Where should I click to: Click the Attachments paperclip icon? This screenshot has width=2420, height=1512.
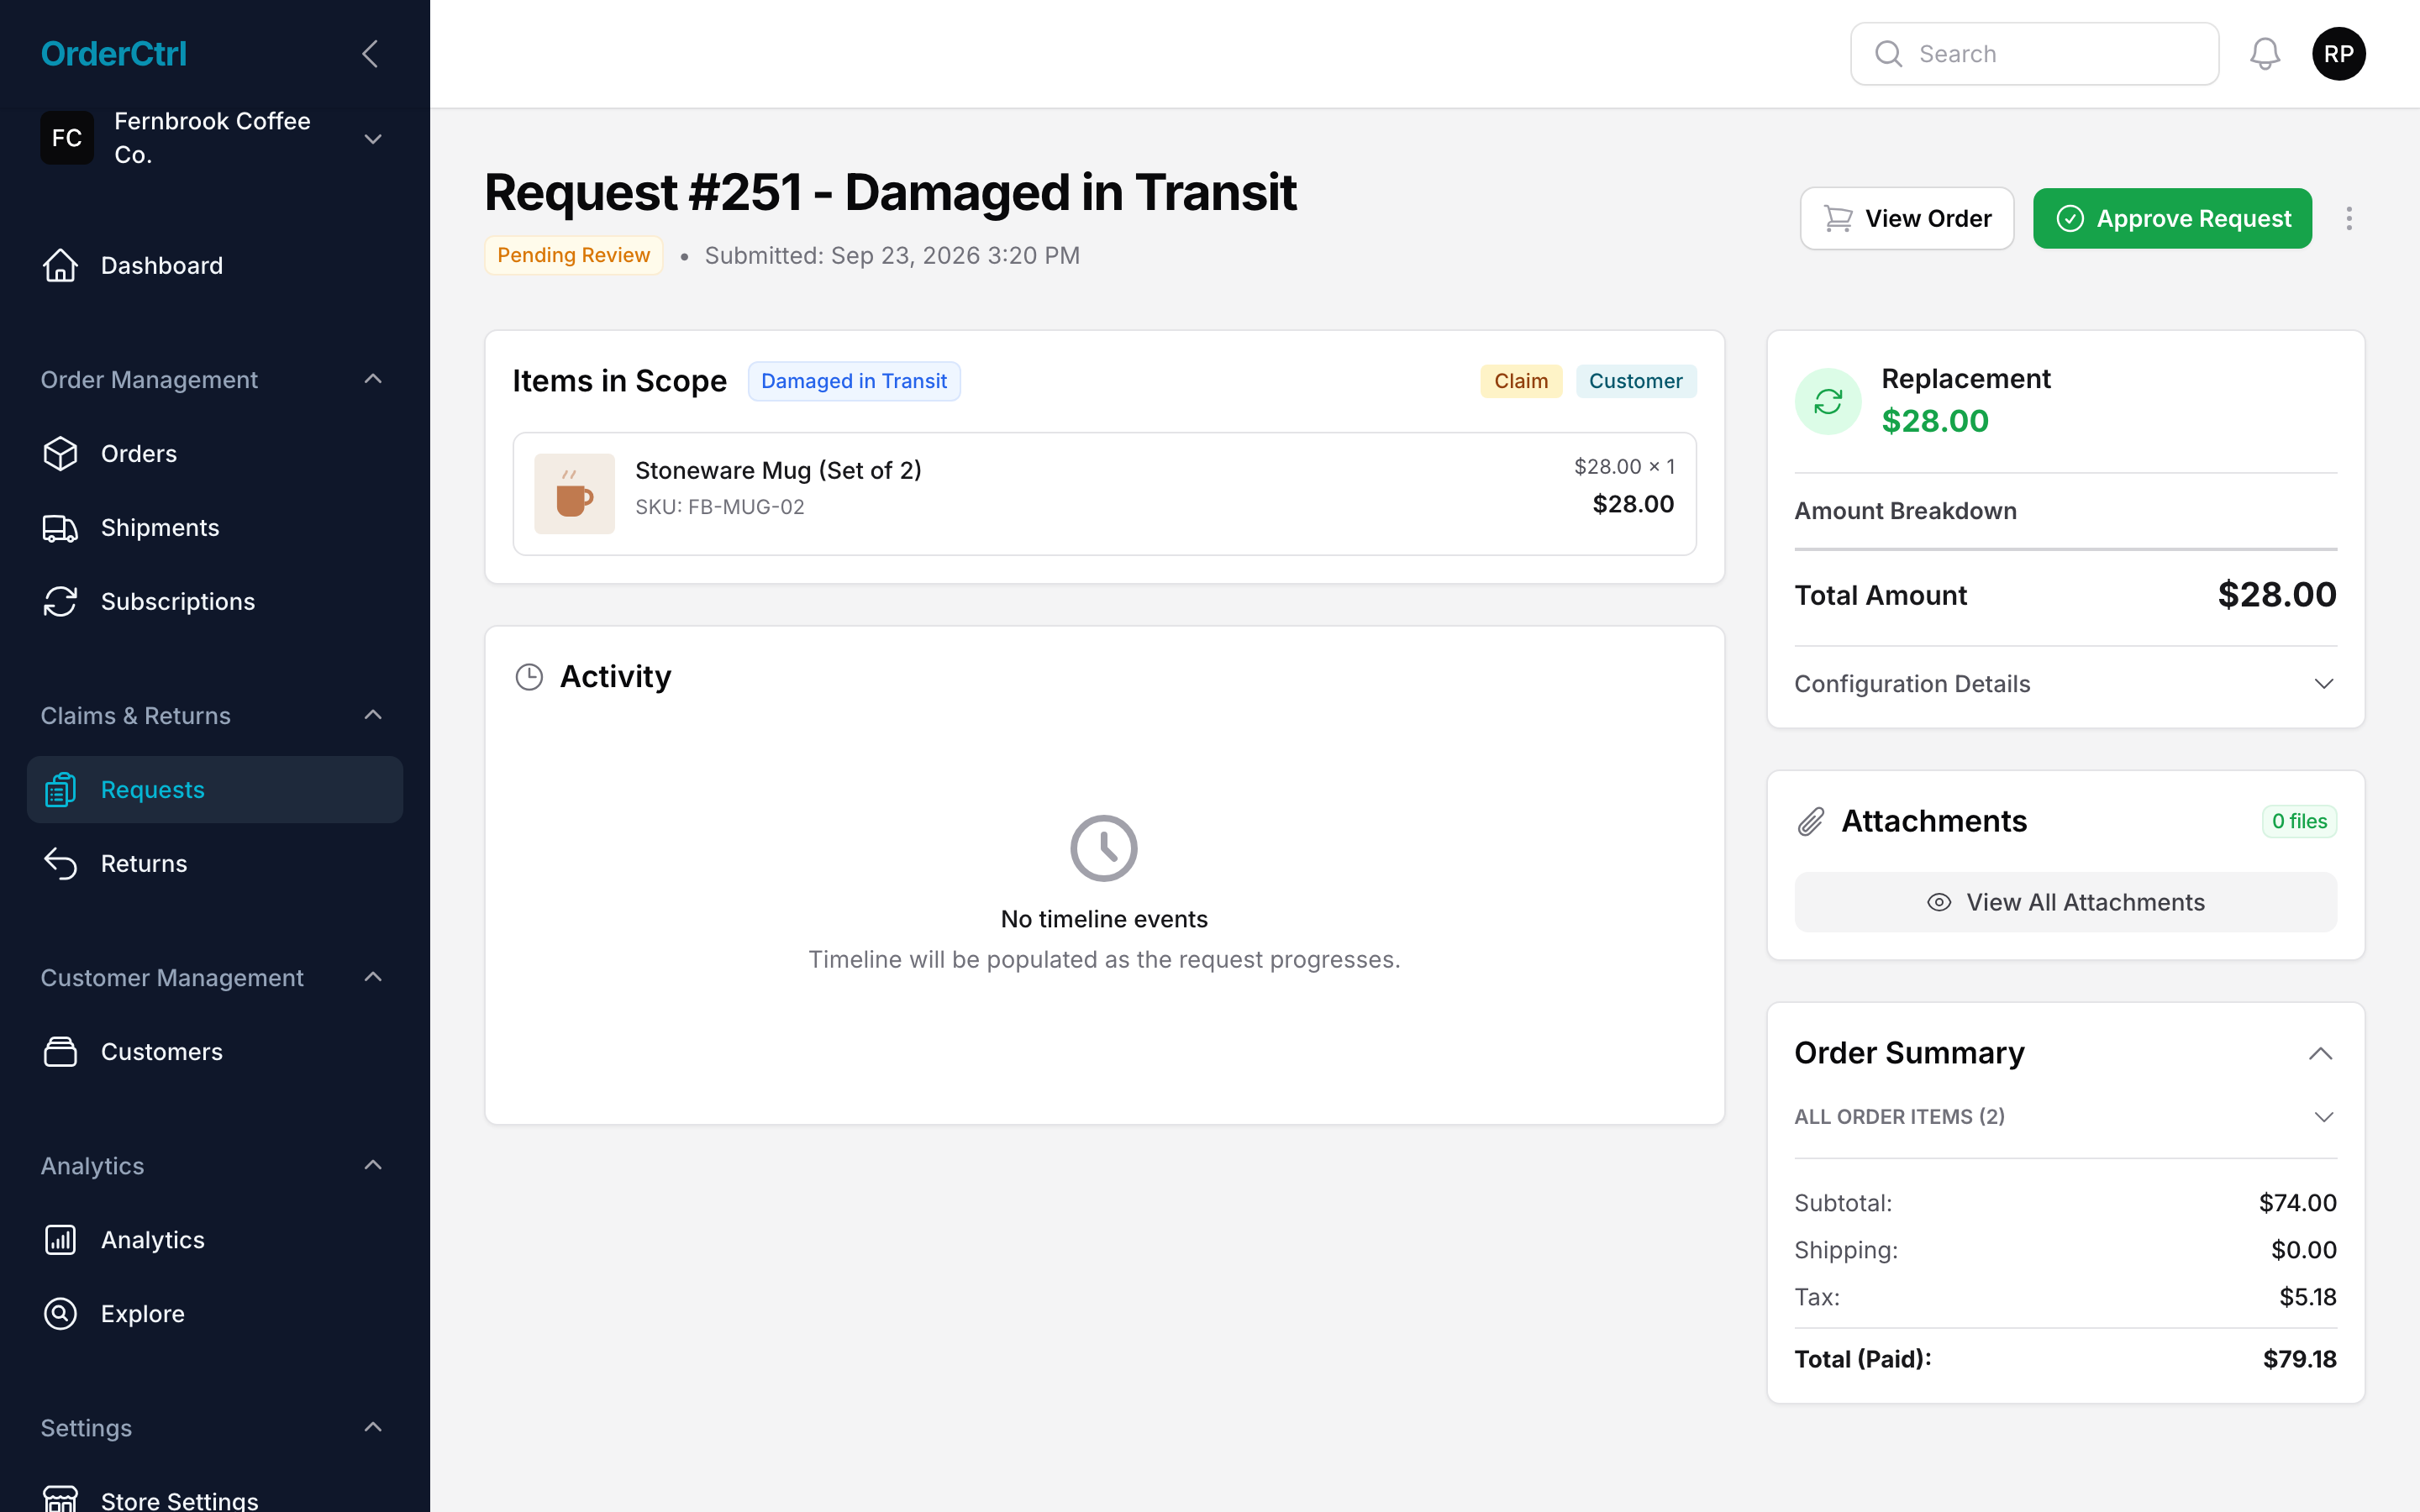(1811, 821)
